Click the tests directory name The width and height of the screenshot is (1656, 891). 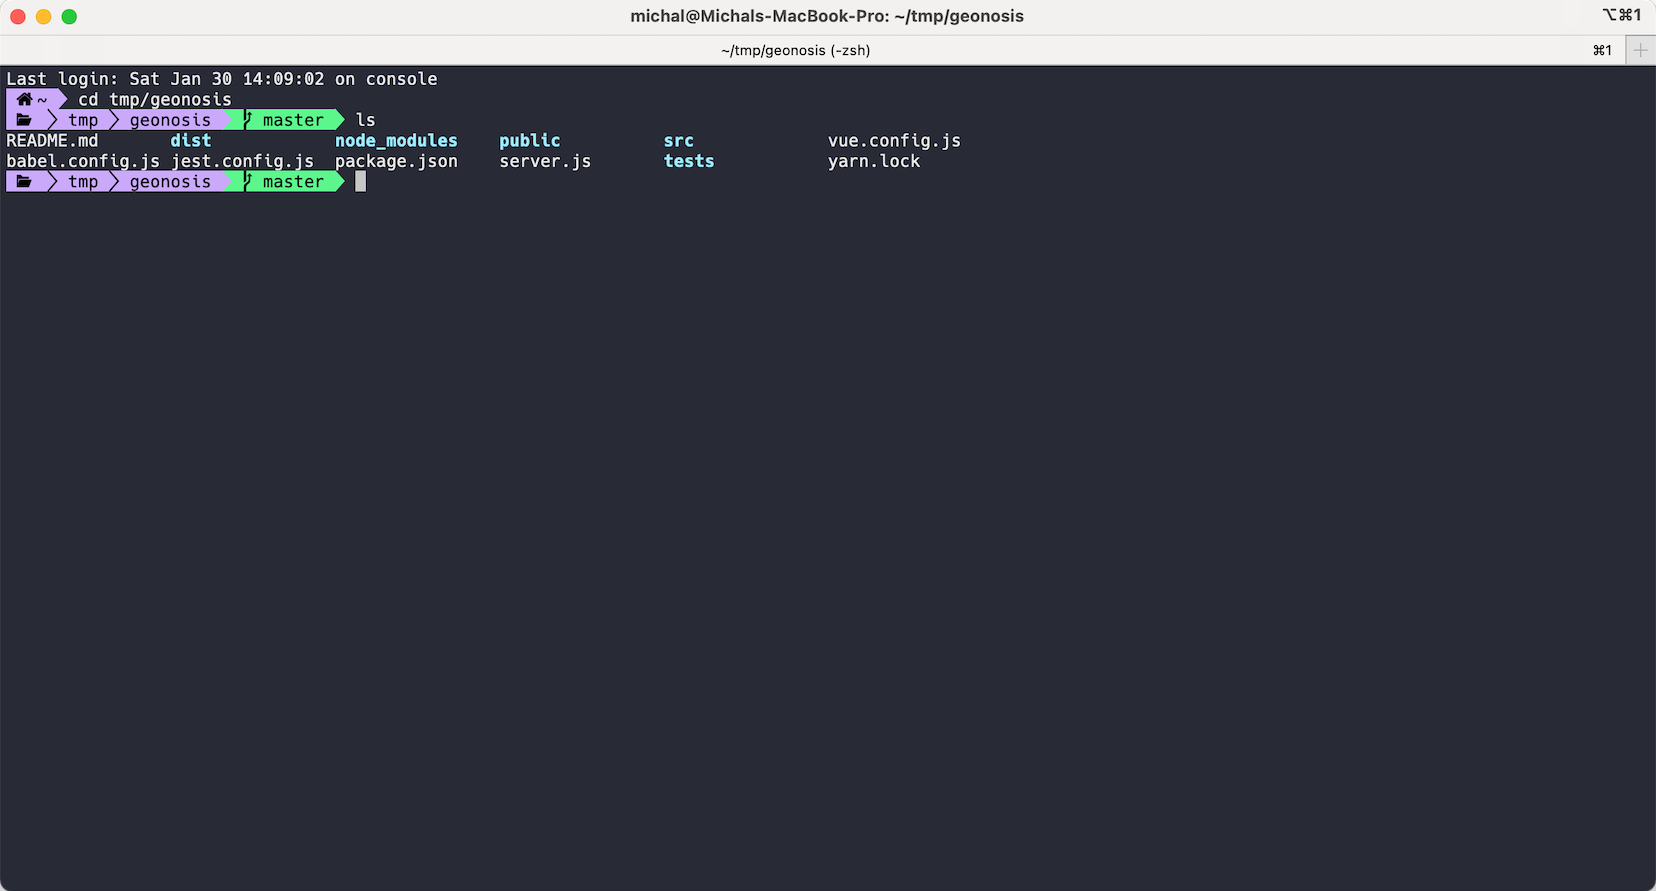point(689,161)
